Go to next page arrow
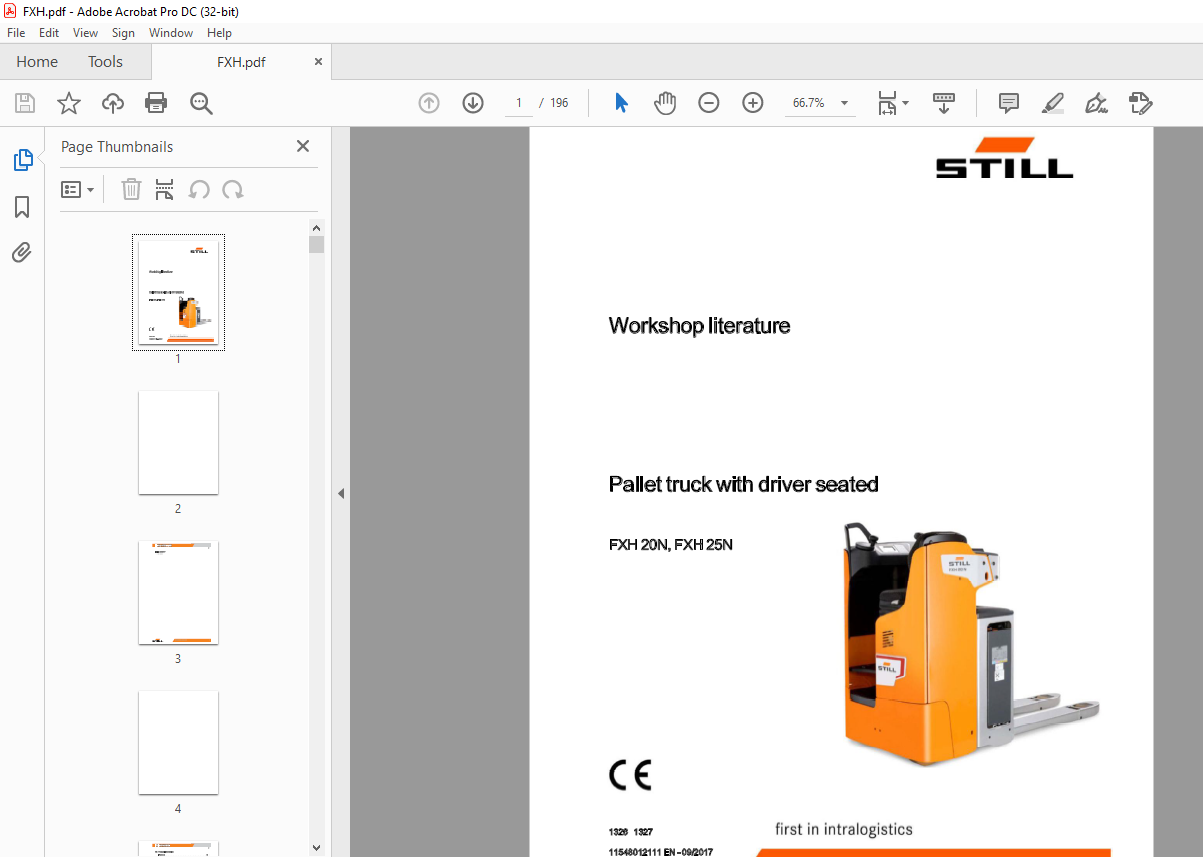Image resolution: width=1203 pixels, height=857 pixels. (473, 103)
